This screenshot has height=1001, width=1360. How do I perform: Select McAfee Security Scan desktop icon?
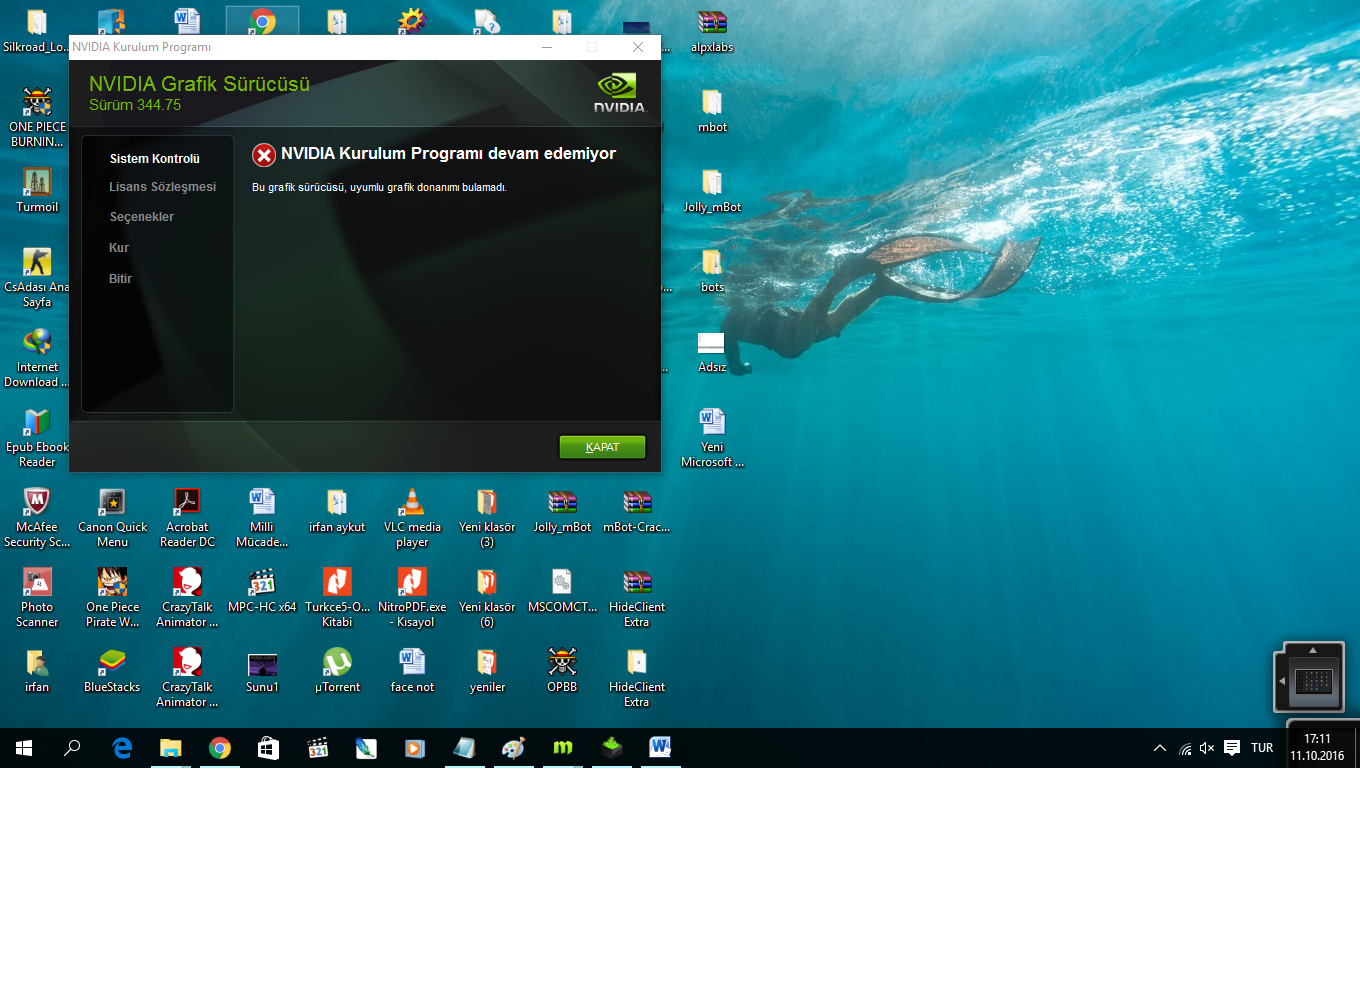37,517
